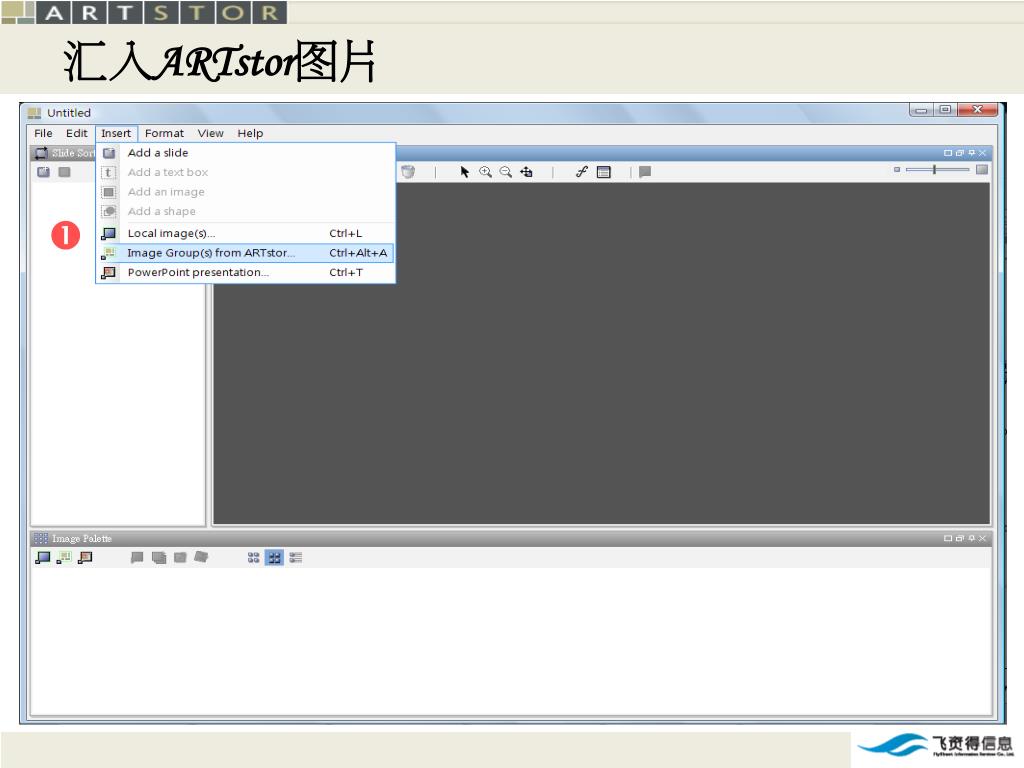This screenshot has height=768, width=1024.
Task: Maximize the Untitled window
Action: click(945, 110)
